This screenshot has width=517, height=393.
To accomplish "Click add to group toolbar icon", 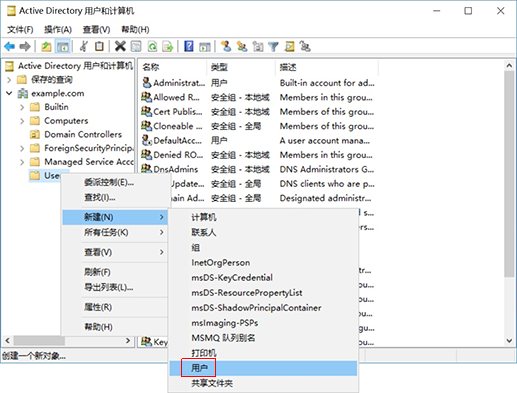I will 305,46.
